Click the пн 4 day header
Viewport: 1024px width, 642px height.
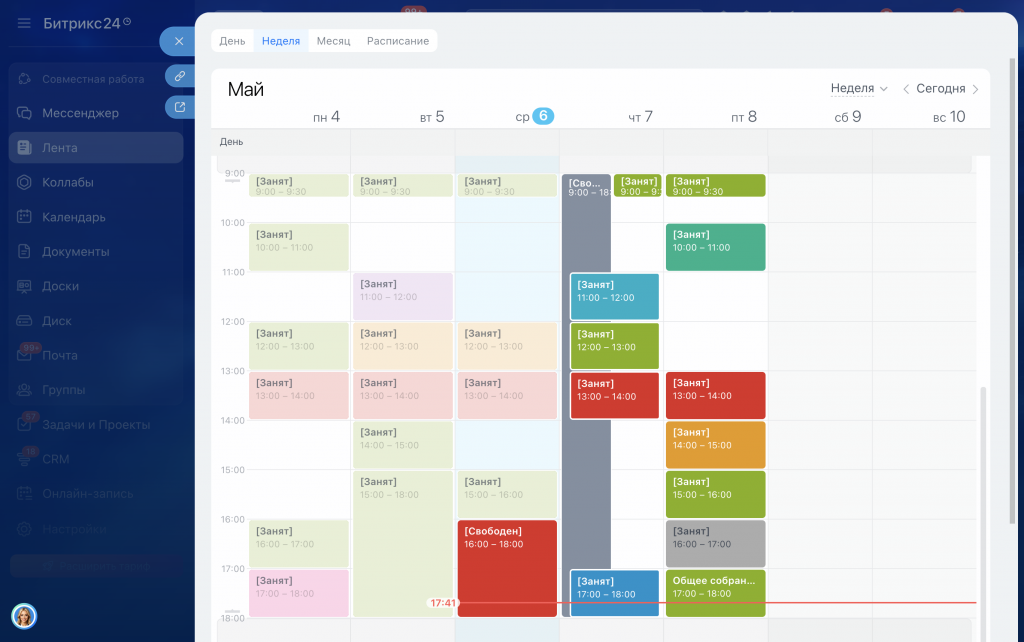326,117
